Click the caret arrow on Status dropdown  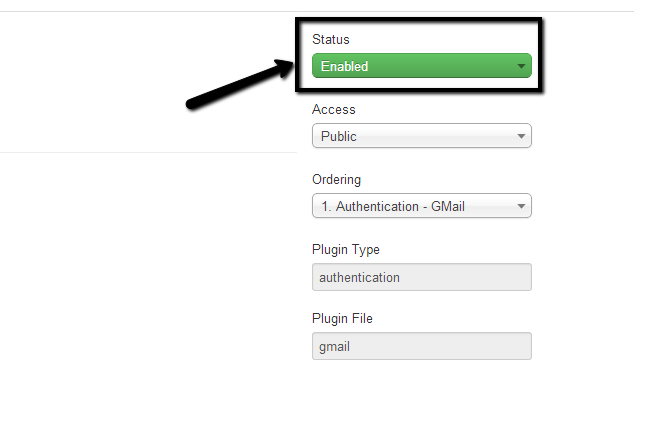point(521,67)
